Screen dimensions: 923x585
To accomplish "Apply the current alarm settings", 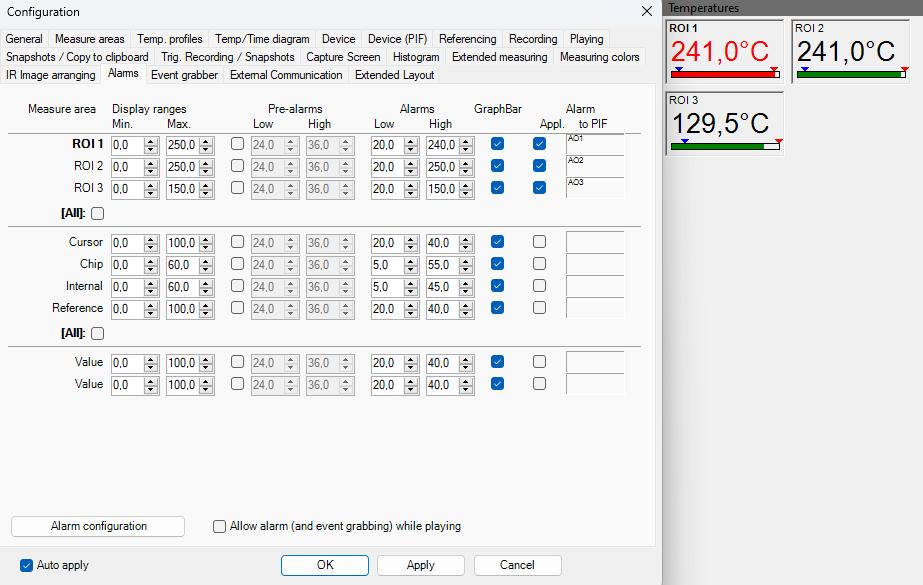I will pos(420,564).
